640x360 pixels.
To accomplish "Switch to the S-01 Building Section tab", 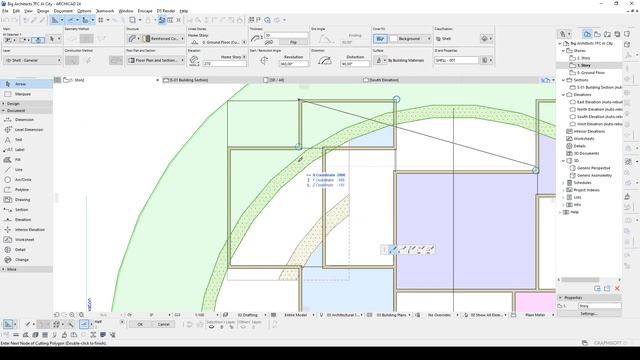I will pyautogui.click(x=188, y=80).
